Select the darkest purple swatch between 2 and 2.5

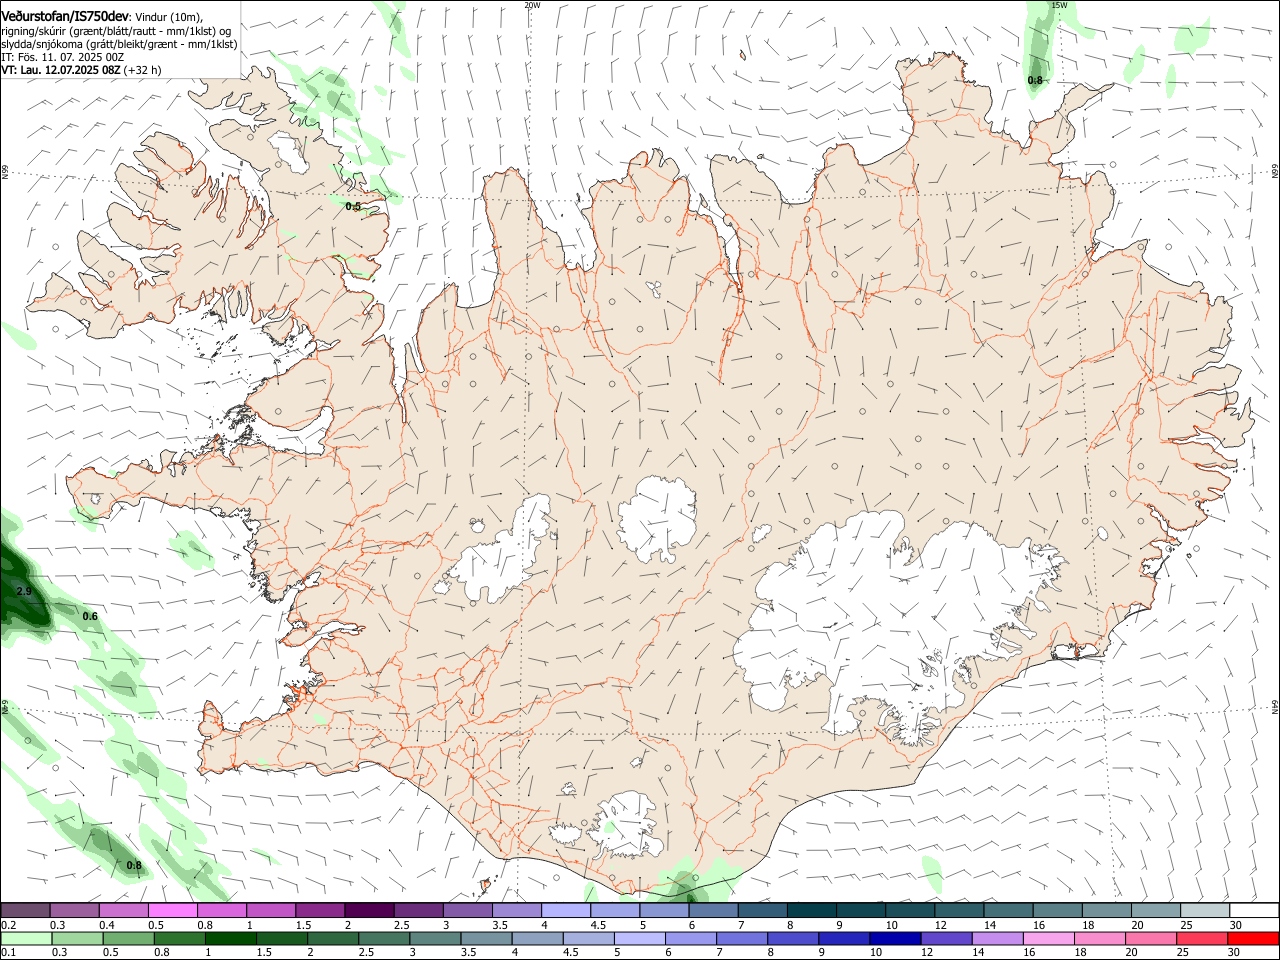pyautogui.click(x=368, y=910)
